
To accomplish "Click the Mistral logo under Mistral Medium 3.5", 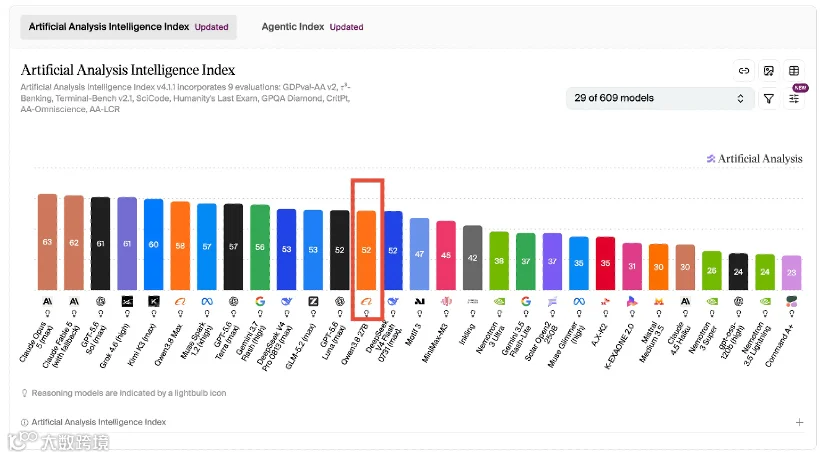I will click(658, 301).
